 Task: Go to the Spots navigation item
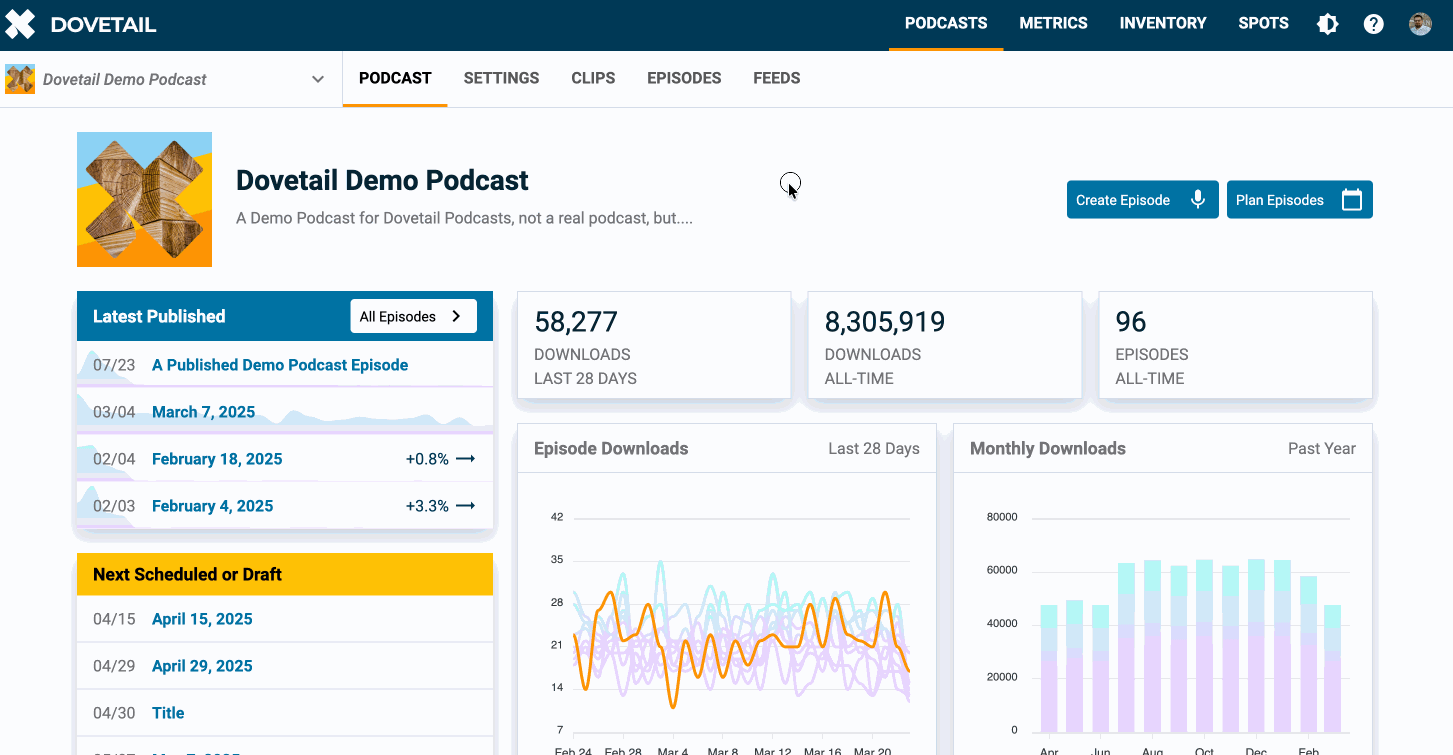(1263, 23)
